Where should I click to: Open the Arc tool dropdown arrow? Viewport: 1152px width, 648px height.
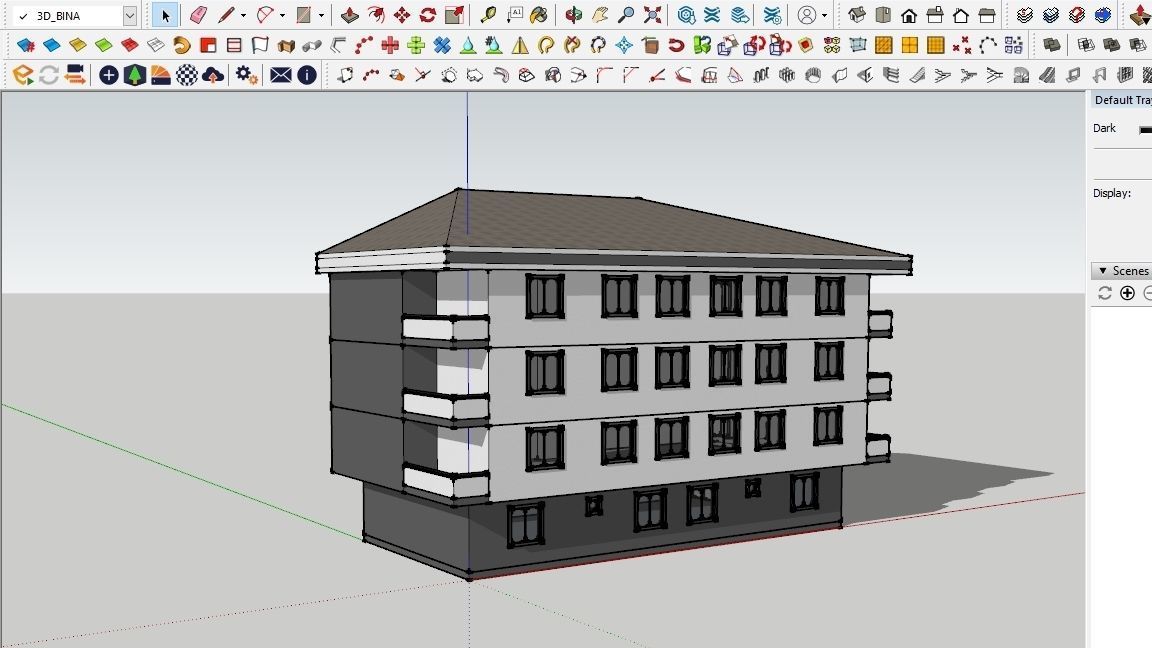(282, 15)
